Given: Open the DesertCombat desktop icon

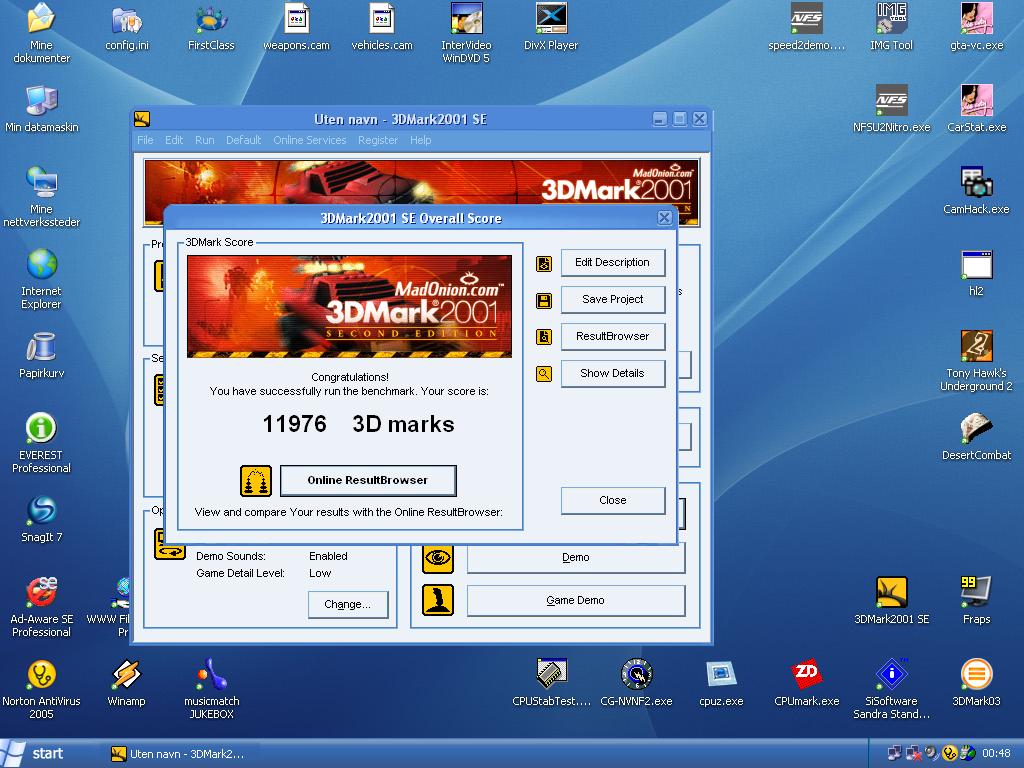Looking at the screenshot, I should click(976, 436).
